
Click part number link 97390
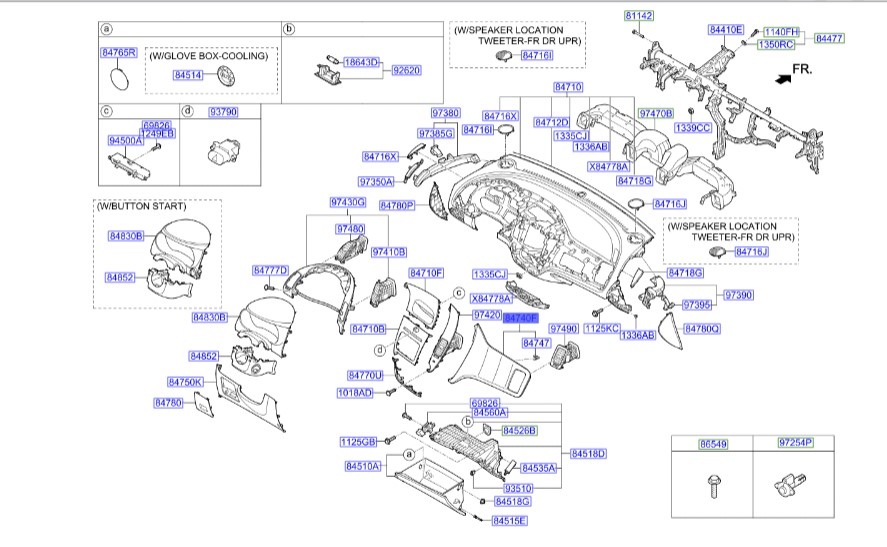click(x=738, y=295)
